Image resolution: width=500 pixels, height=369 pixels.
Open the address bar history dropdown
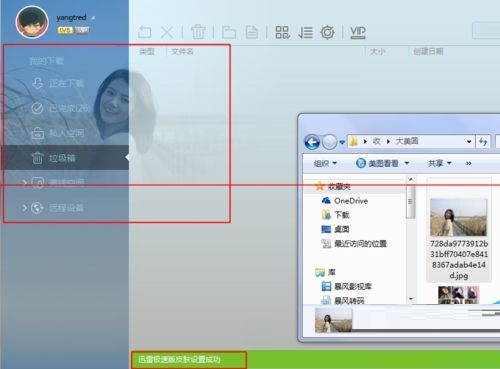(x=469, y=142)
